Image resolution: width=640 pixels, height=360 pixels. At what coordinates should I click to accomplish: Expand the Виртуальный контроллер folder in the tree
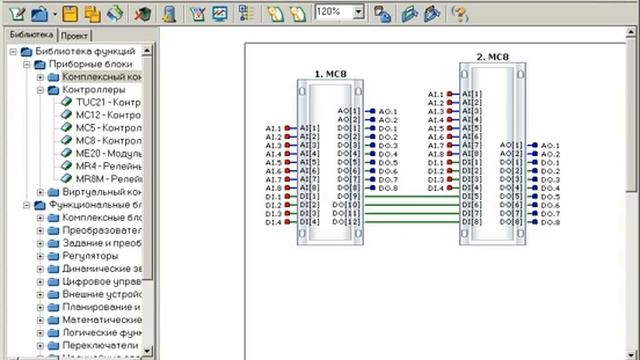click(x=40, y=192)
